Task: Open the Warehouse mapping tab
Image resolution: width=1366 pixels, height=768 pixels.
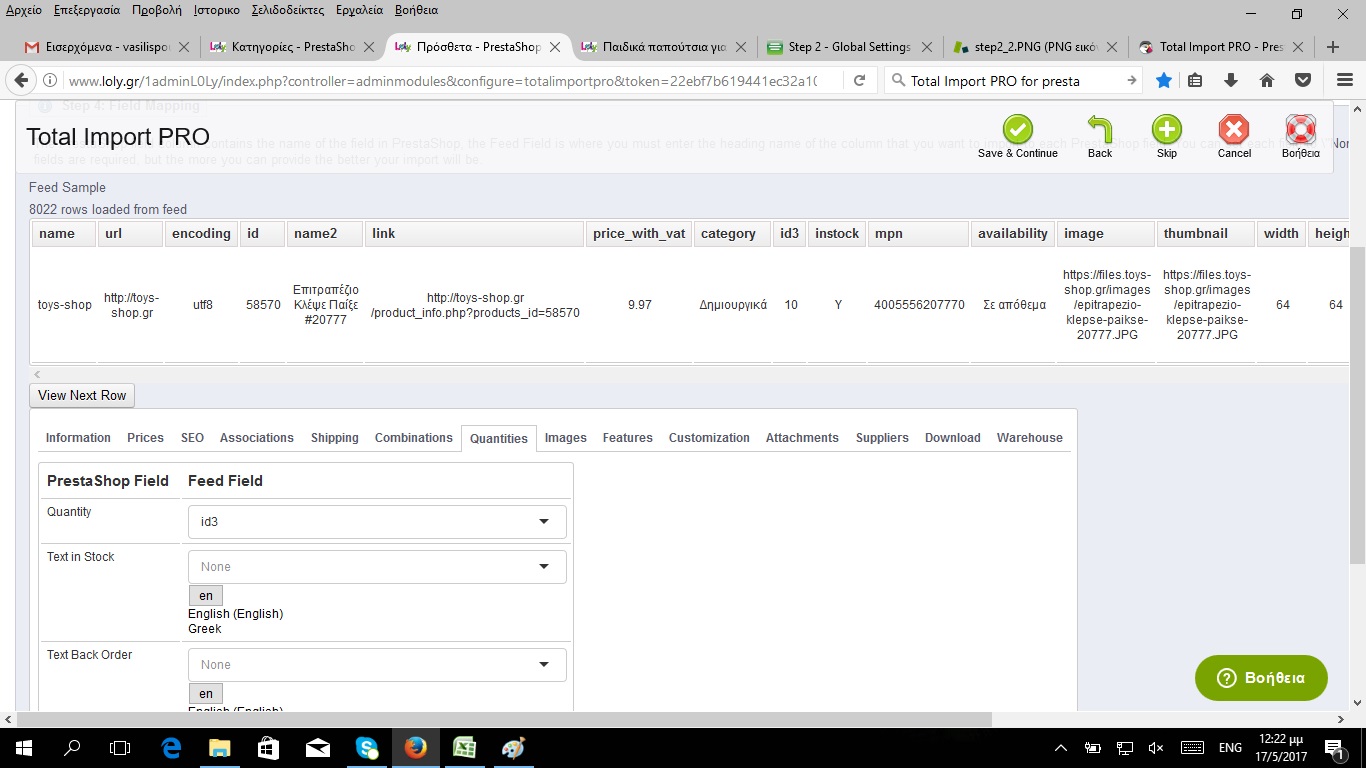Action: 1030,438
